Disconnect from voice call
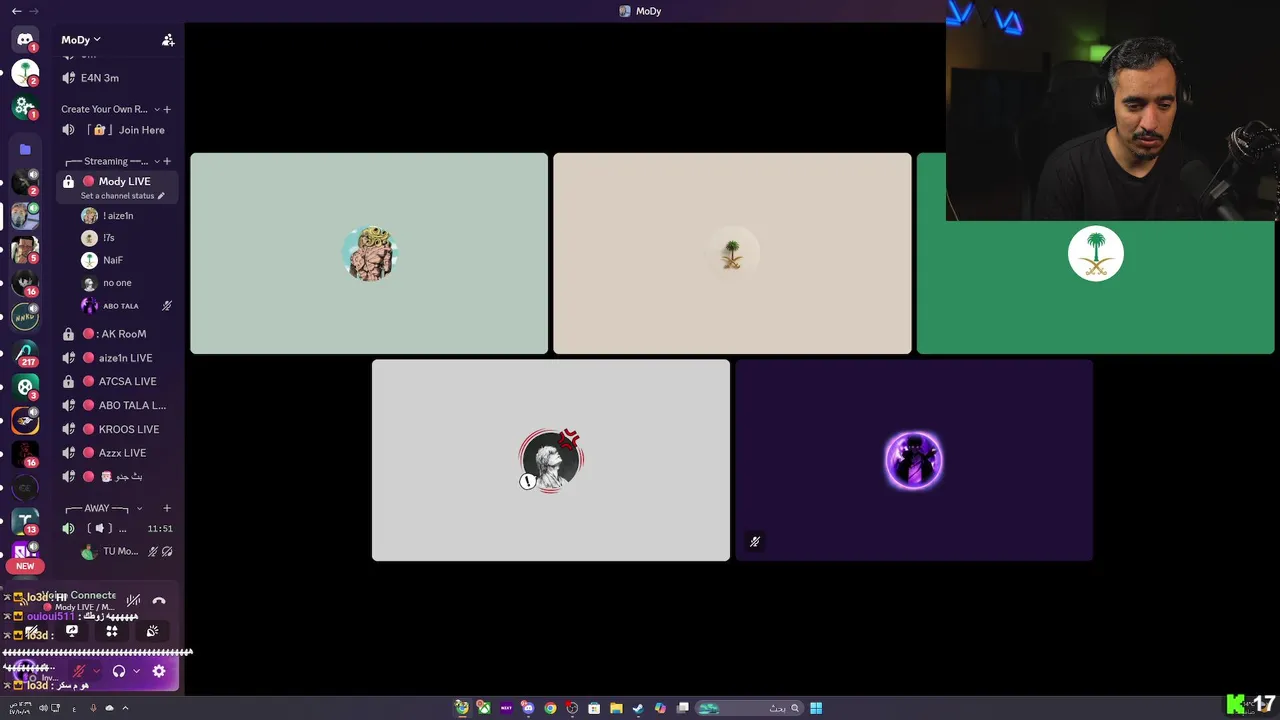The width and height of the screenshot is (1280, 720). click(x=159, y=600)
